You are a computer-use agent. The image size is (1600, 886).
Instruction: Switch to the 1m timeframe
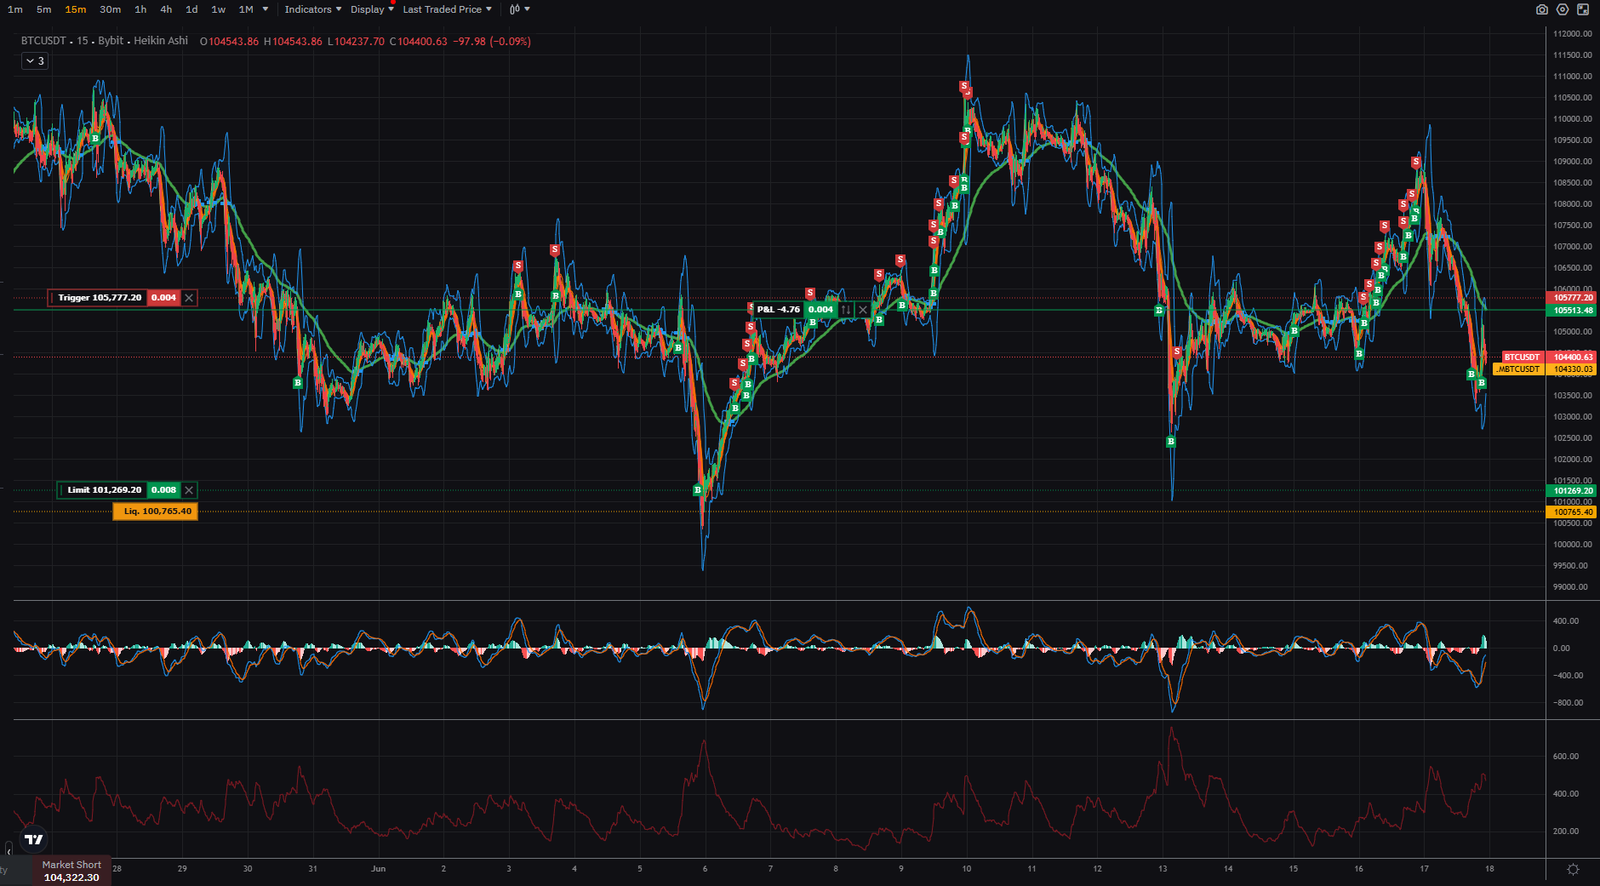(x=15, y=9)
